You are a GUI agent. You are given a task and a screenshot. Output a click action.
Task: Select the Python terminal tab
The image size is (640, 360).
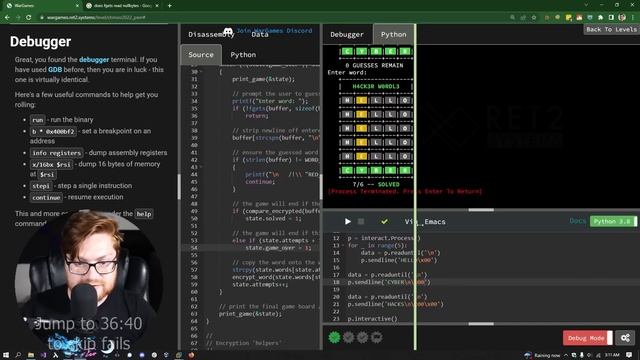click(x=393, y=35)
